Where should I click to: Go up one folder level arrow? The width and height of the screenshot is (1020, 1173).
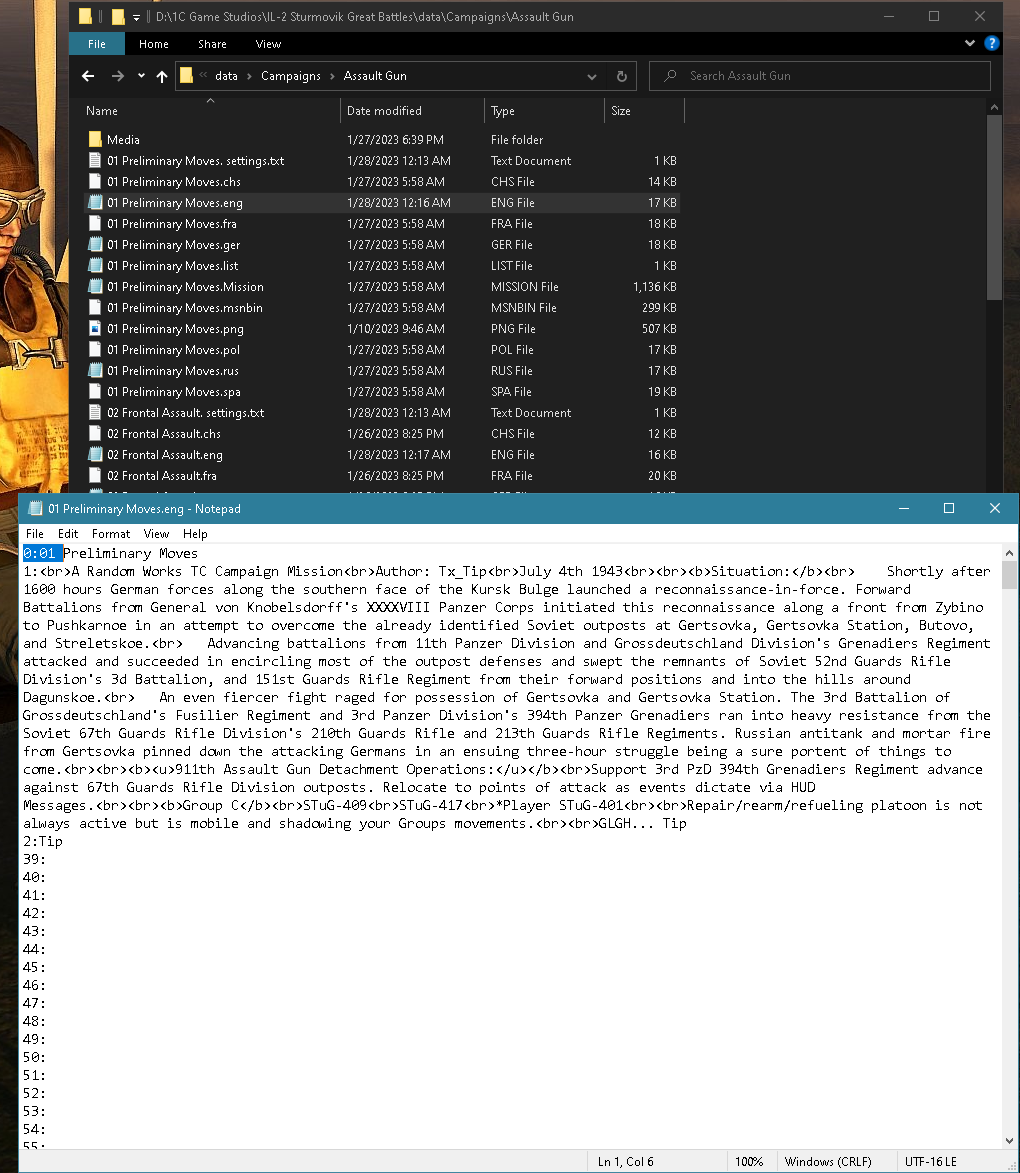tap(162, 76)
